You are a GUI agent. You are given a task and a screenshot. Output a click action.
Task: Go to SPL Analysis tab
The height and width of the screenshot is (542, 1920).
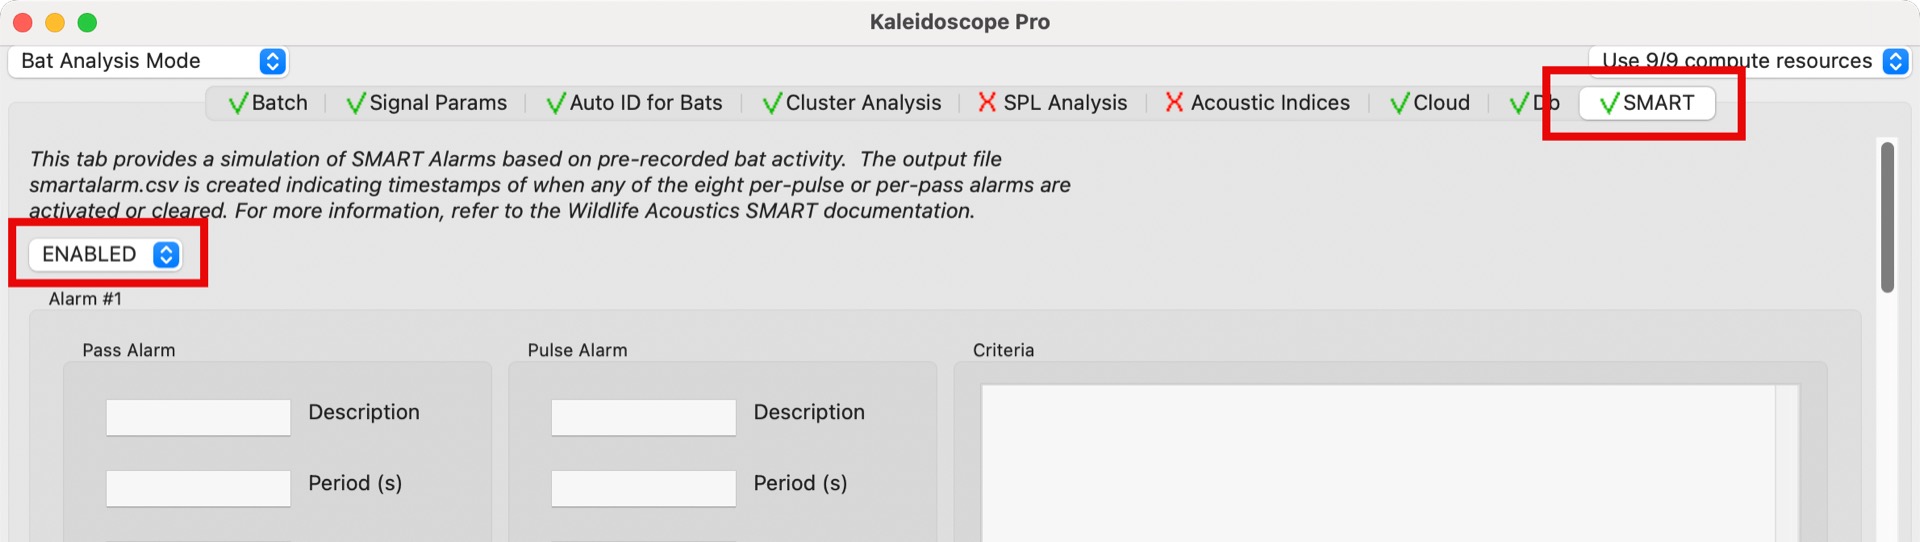pos(1052,103)
